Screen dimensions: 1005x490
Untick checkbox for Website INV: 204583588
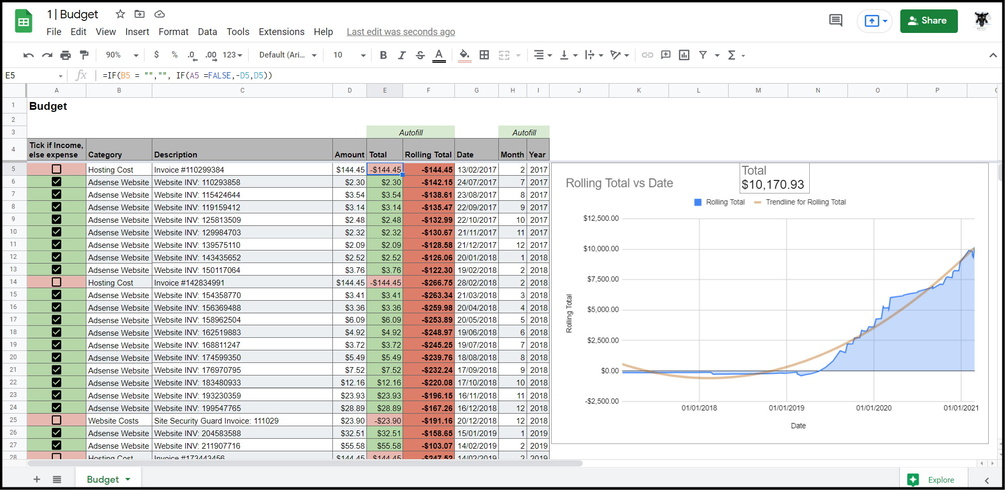tap(56, 433)
